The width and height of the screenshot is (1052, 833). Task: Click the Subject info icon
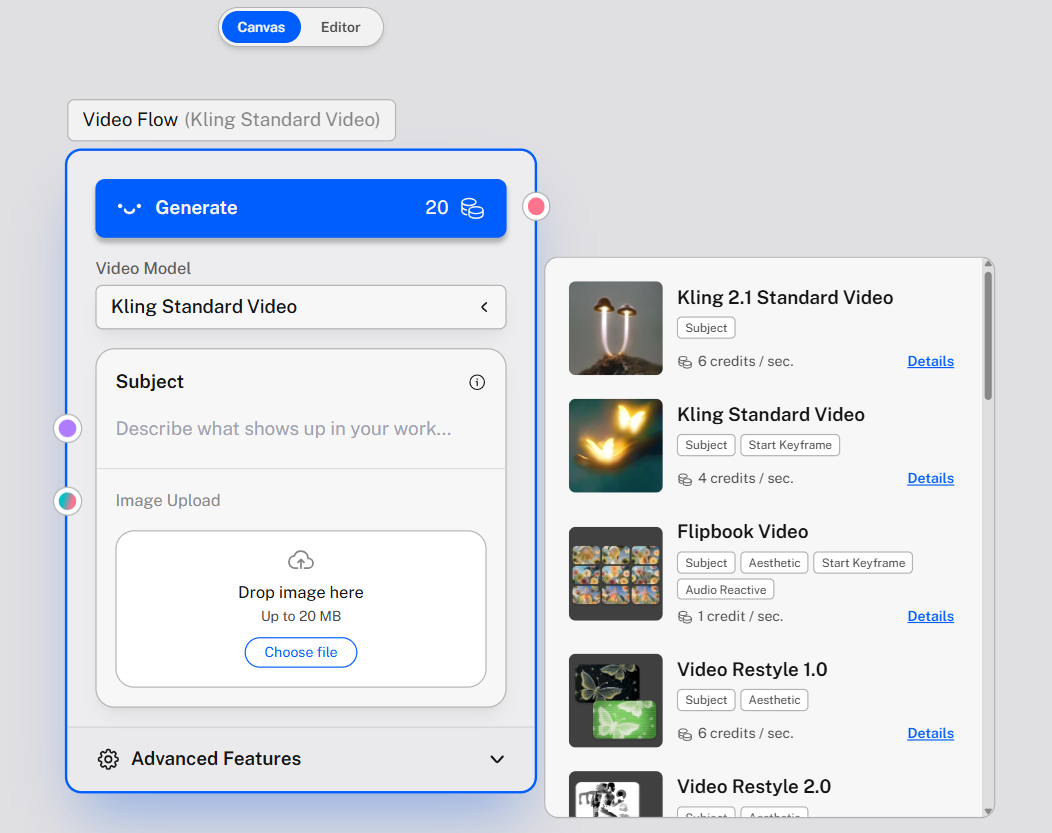coord(477,382)
